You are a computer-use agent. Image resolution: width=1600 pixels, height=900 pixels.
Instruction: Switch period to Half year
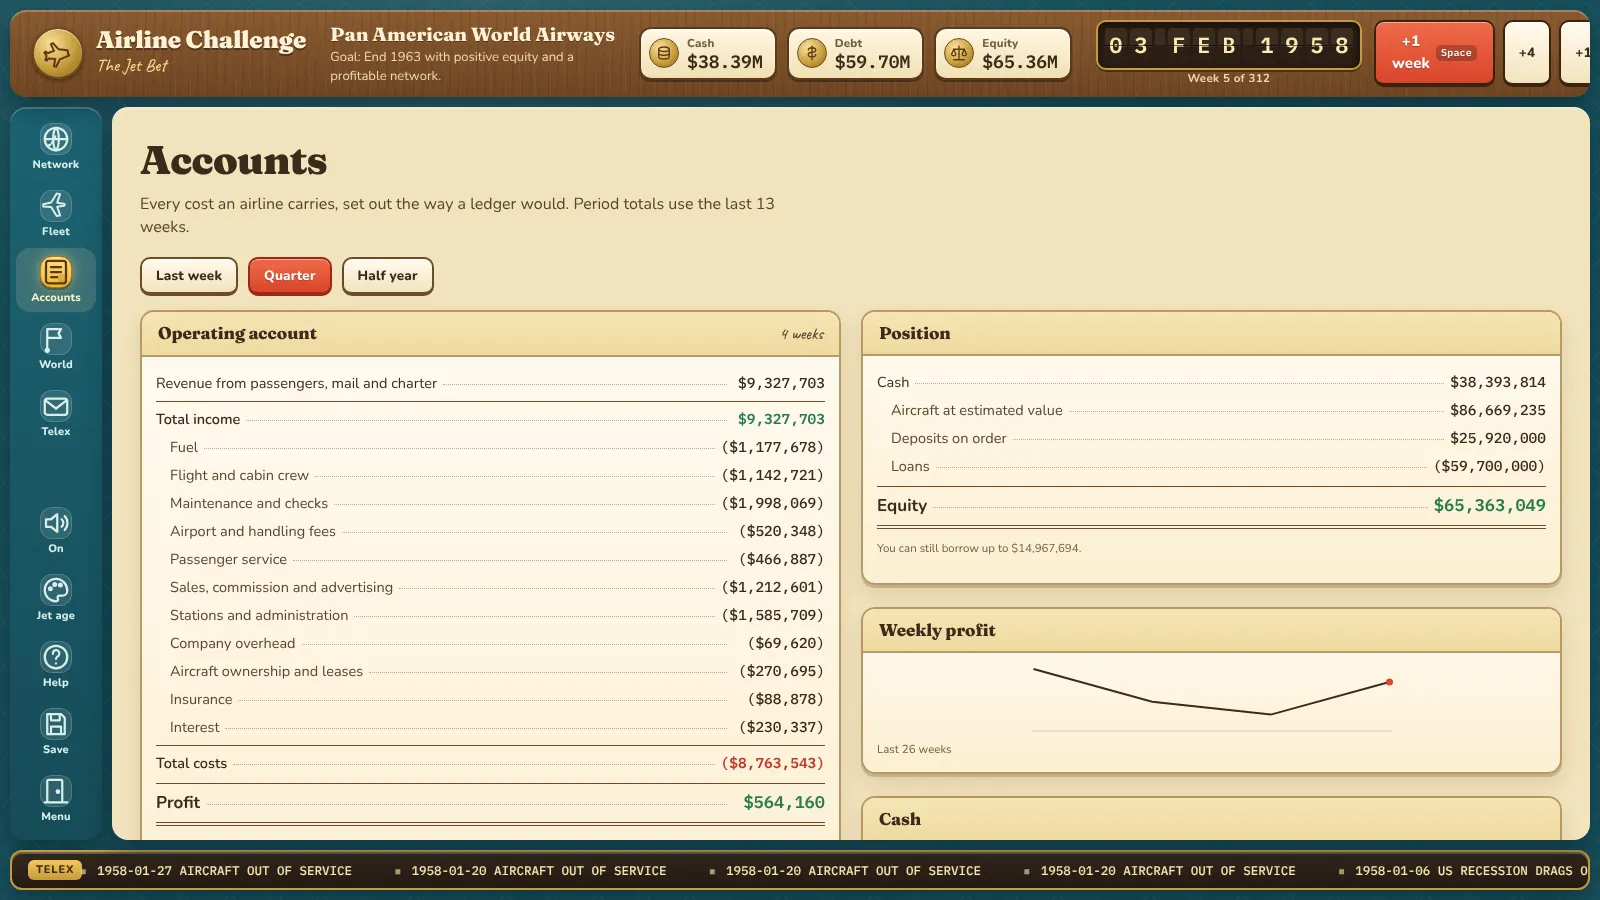tap(388, 276)
